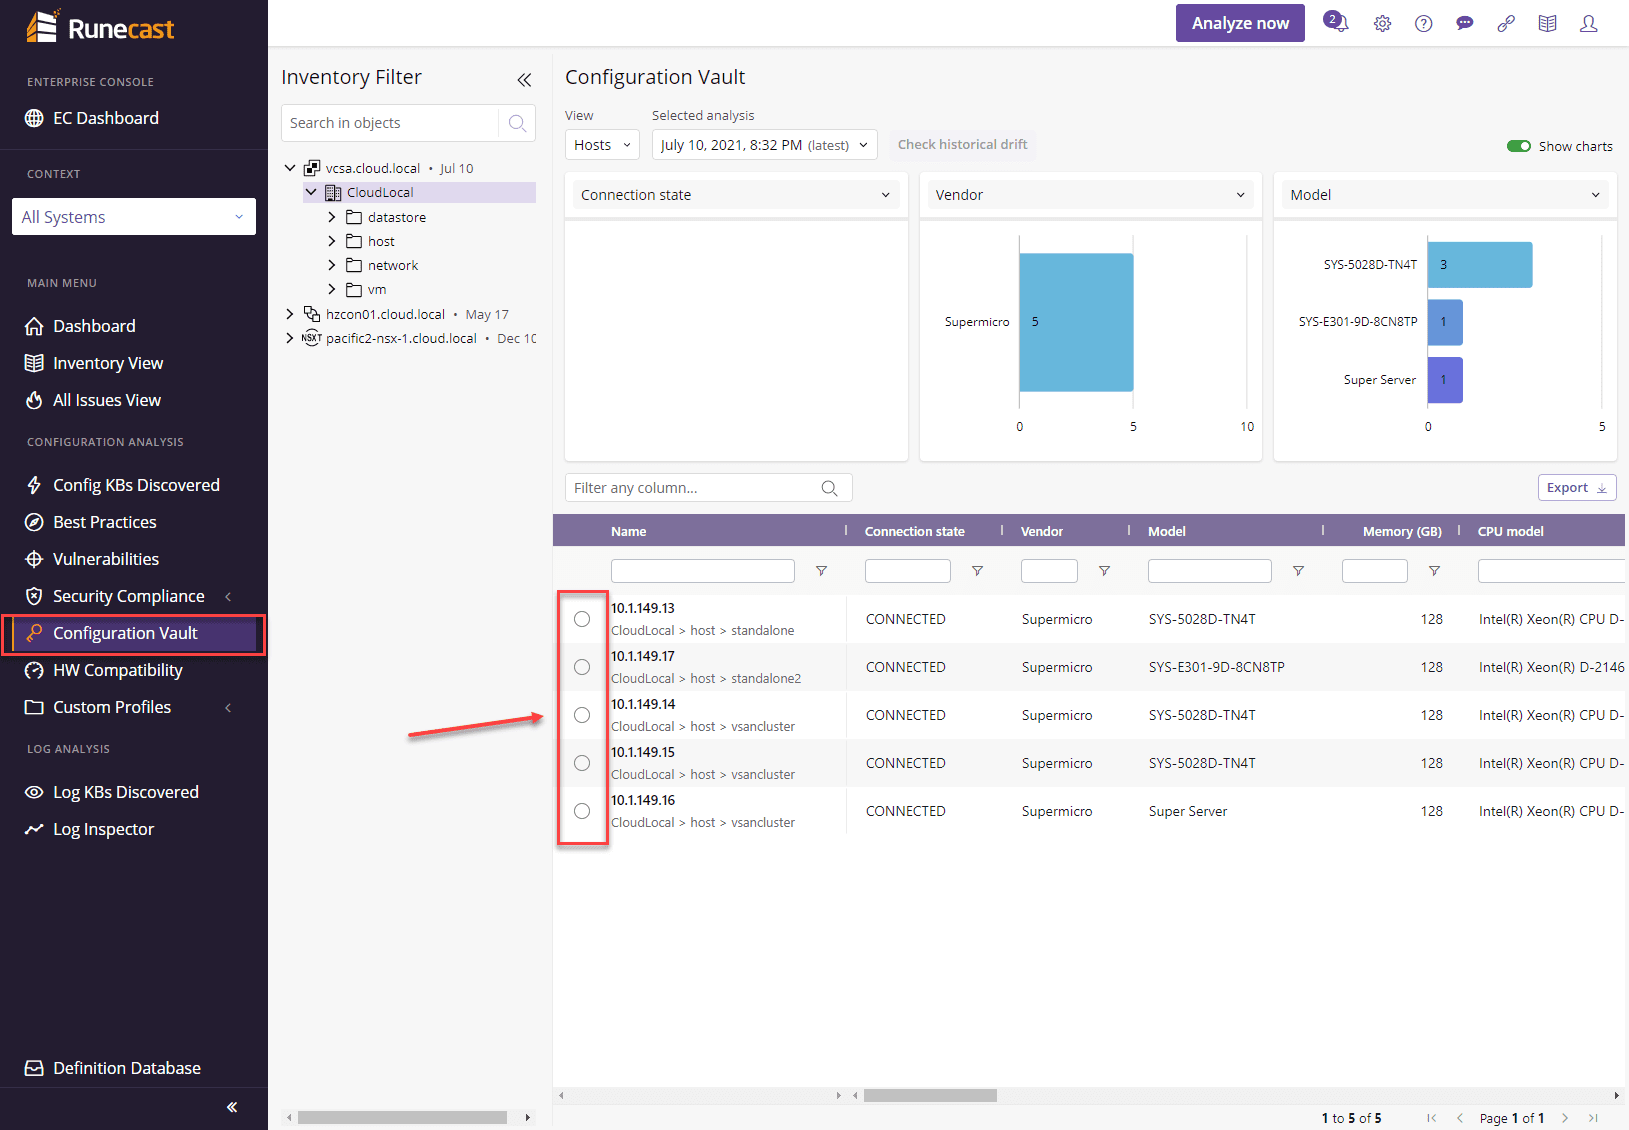The height and width of the screenshot is (1130, 1629).
Task: Go to the previous page of results
Action: [x=1460, y=1118]
